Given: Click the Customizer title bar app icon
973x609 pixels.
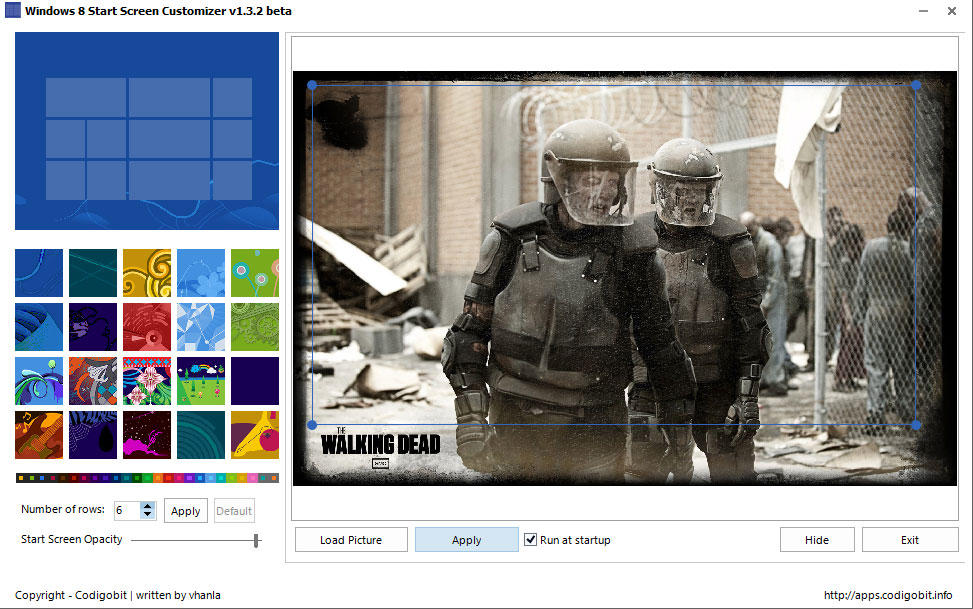Looking at the screenshot, I should click(x=12, y=11).
